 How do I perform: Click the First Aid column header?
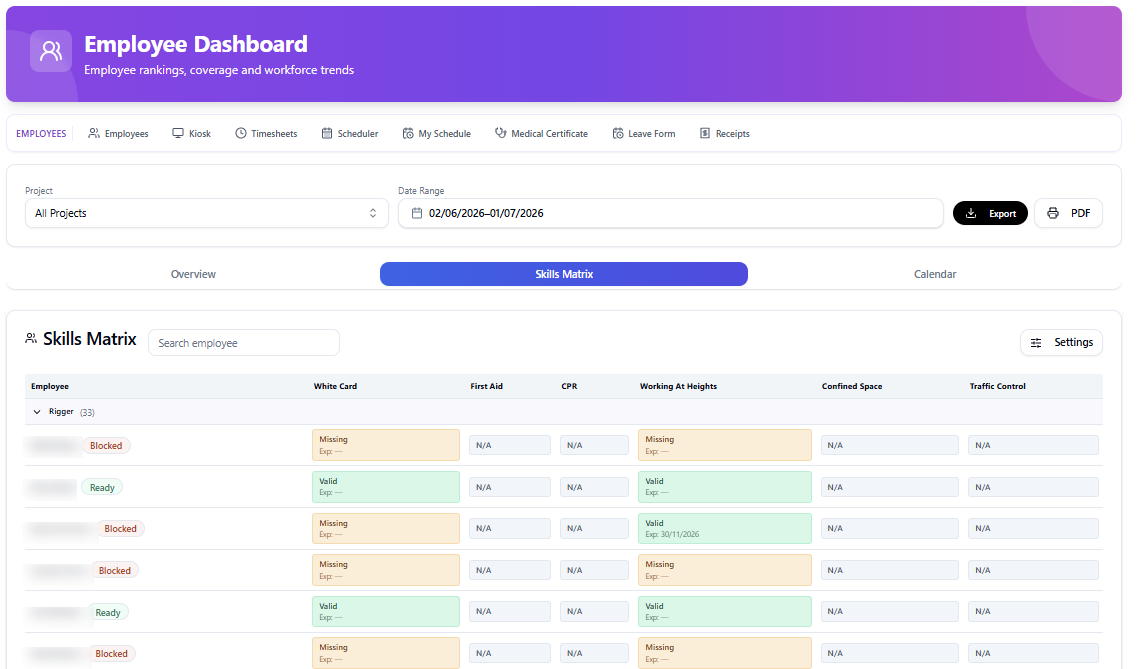coord(486,386)
